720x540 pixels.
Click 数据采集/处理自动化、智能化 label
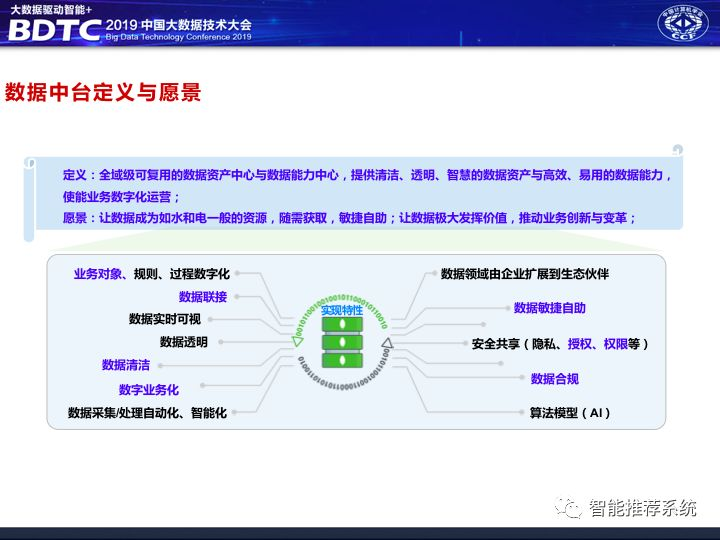pyautogui.click(x=147, y=413)
